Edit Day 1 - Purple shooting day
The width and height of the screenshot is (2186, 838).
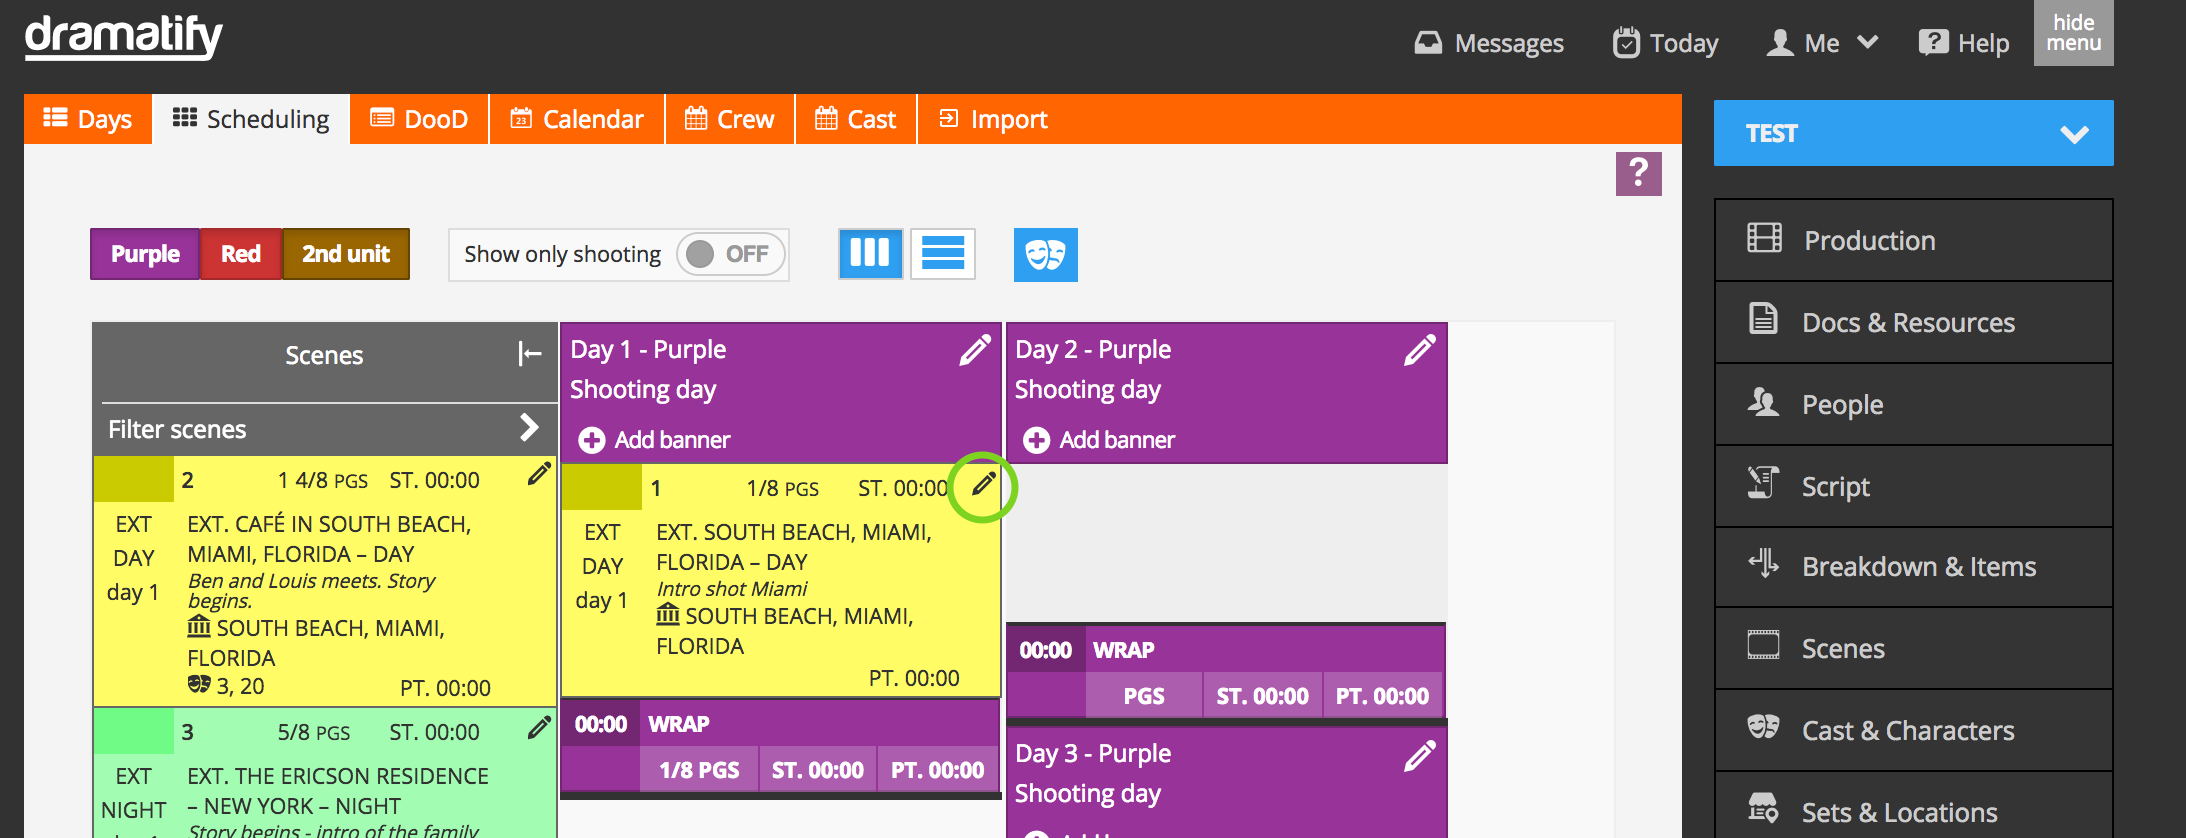pos(974,351)
